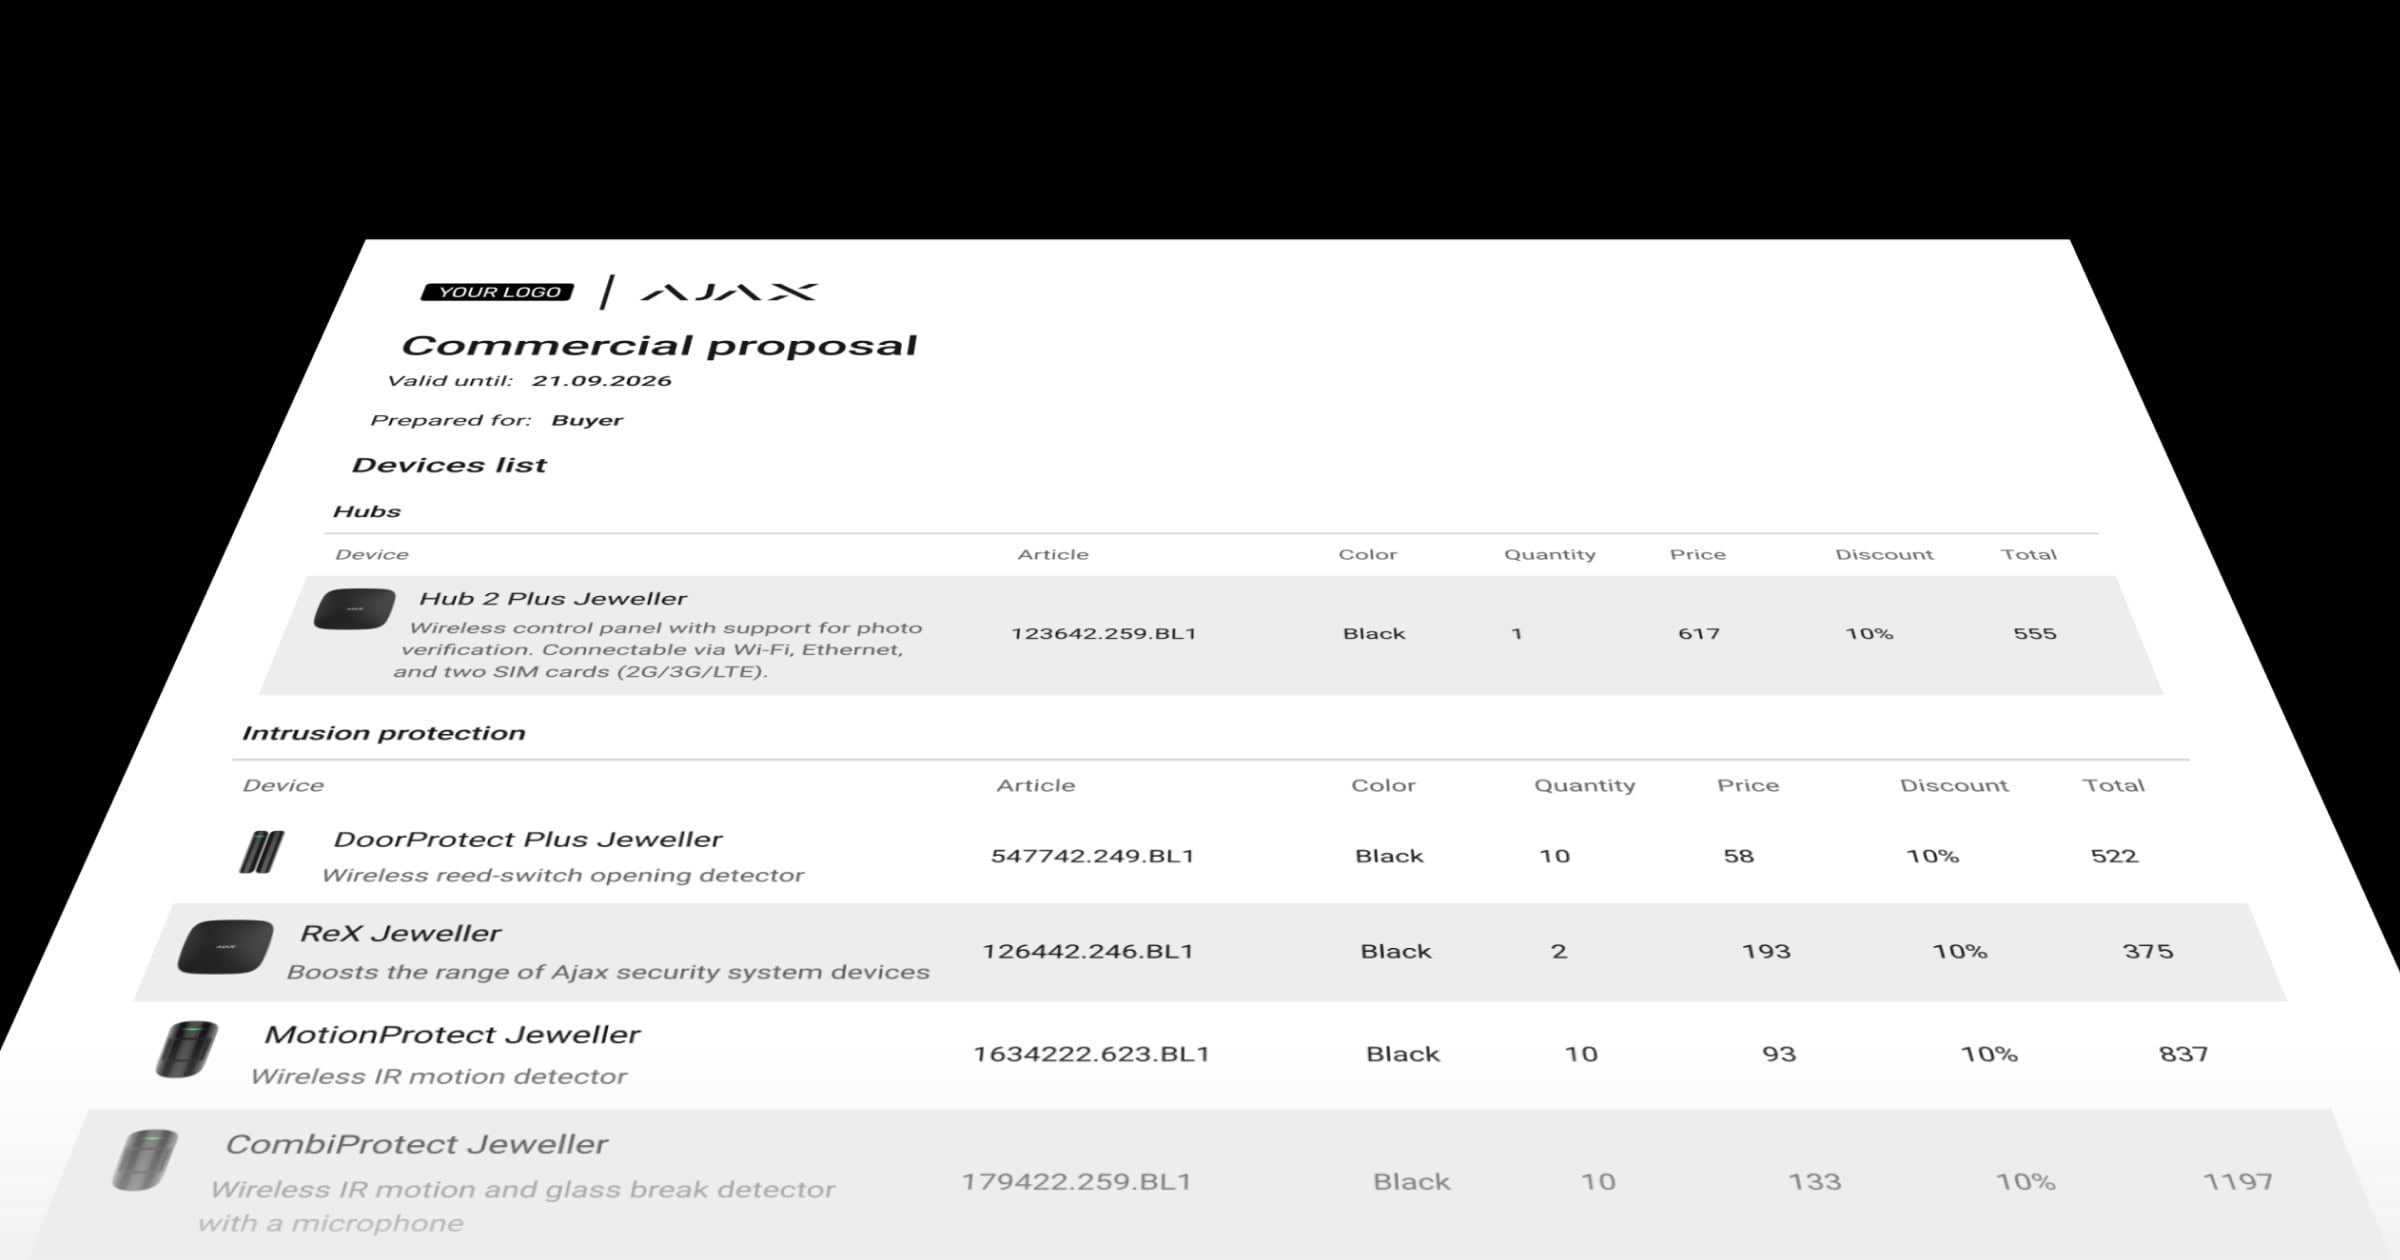Viewport: 2400px width, 1260px height.
Task: Click the Hubs section heading
Action: tap(366, 512)
